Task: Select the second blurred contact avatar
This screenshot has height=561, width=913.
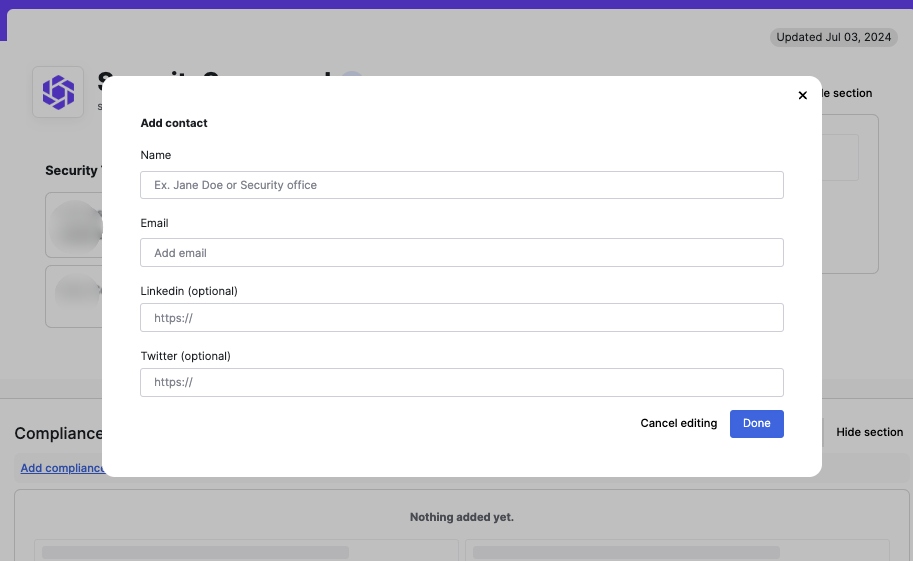Action: [77, 293]
